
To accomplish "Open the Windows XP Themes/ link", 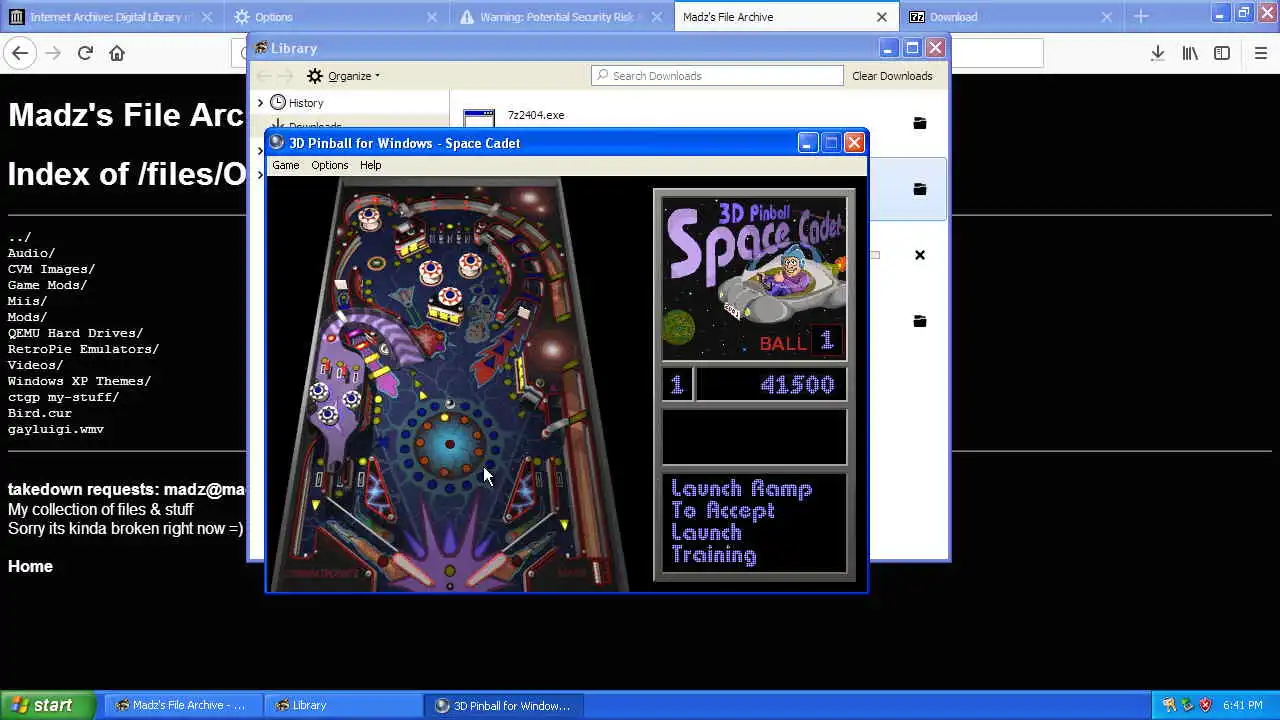I will click(80, 381).
